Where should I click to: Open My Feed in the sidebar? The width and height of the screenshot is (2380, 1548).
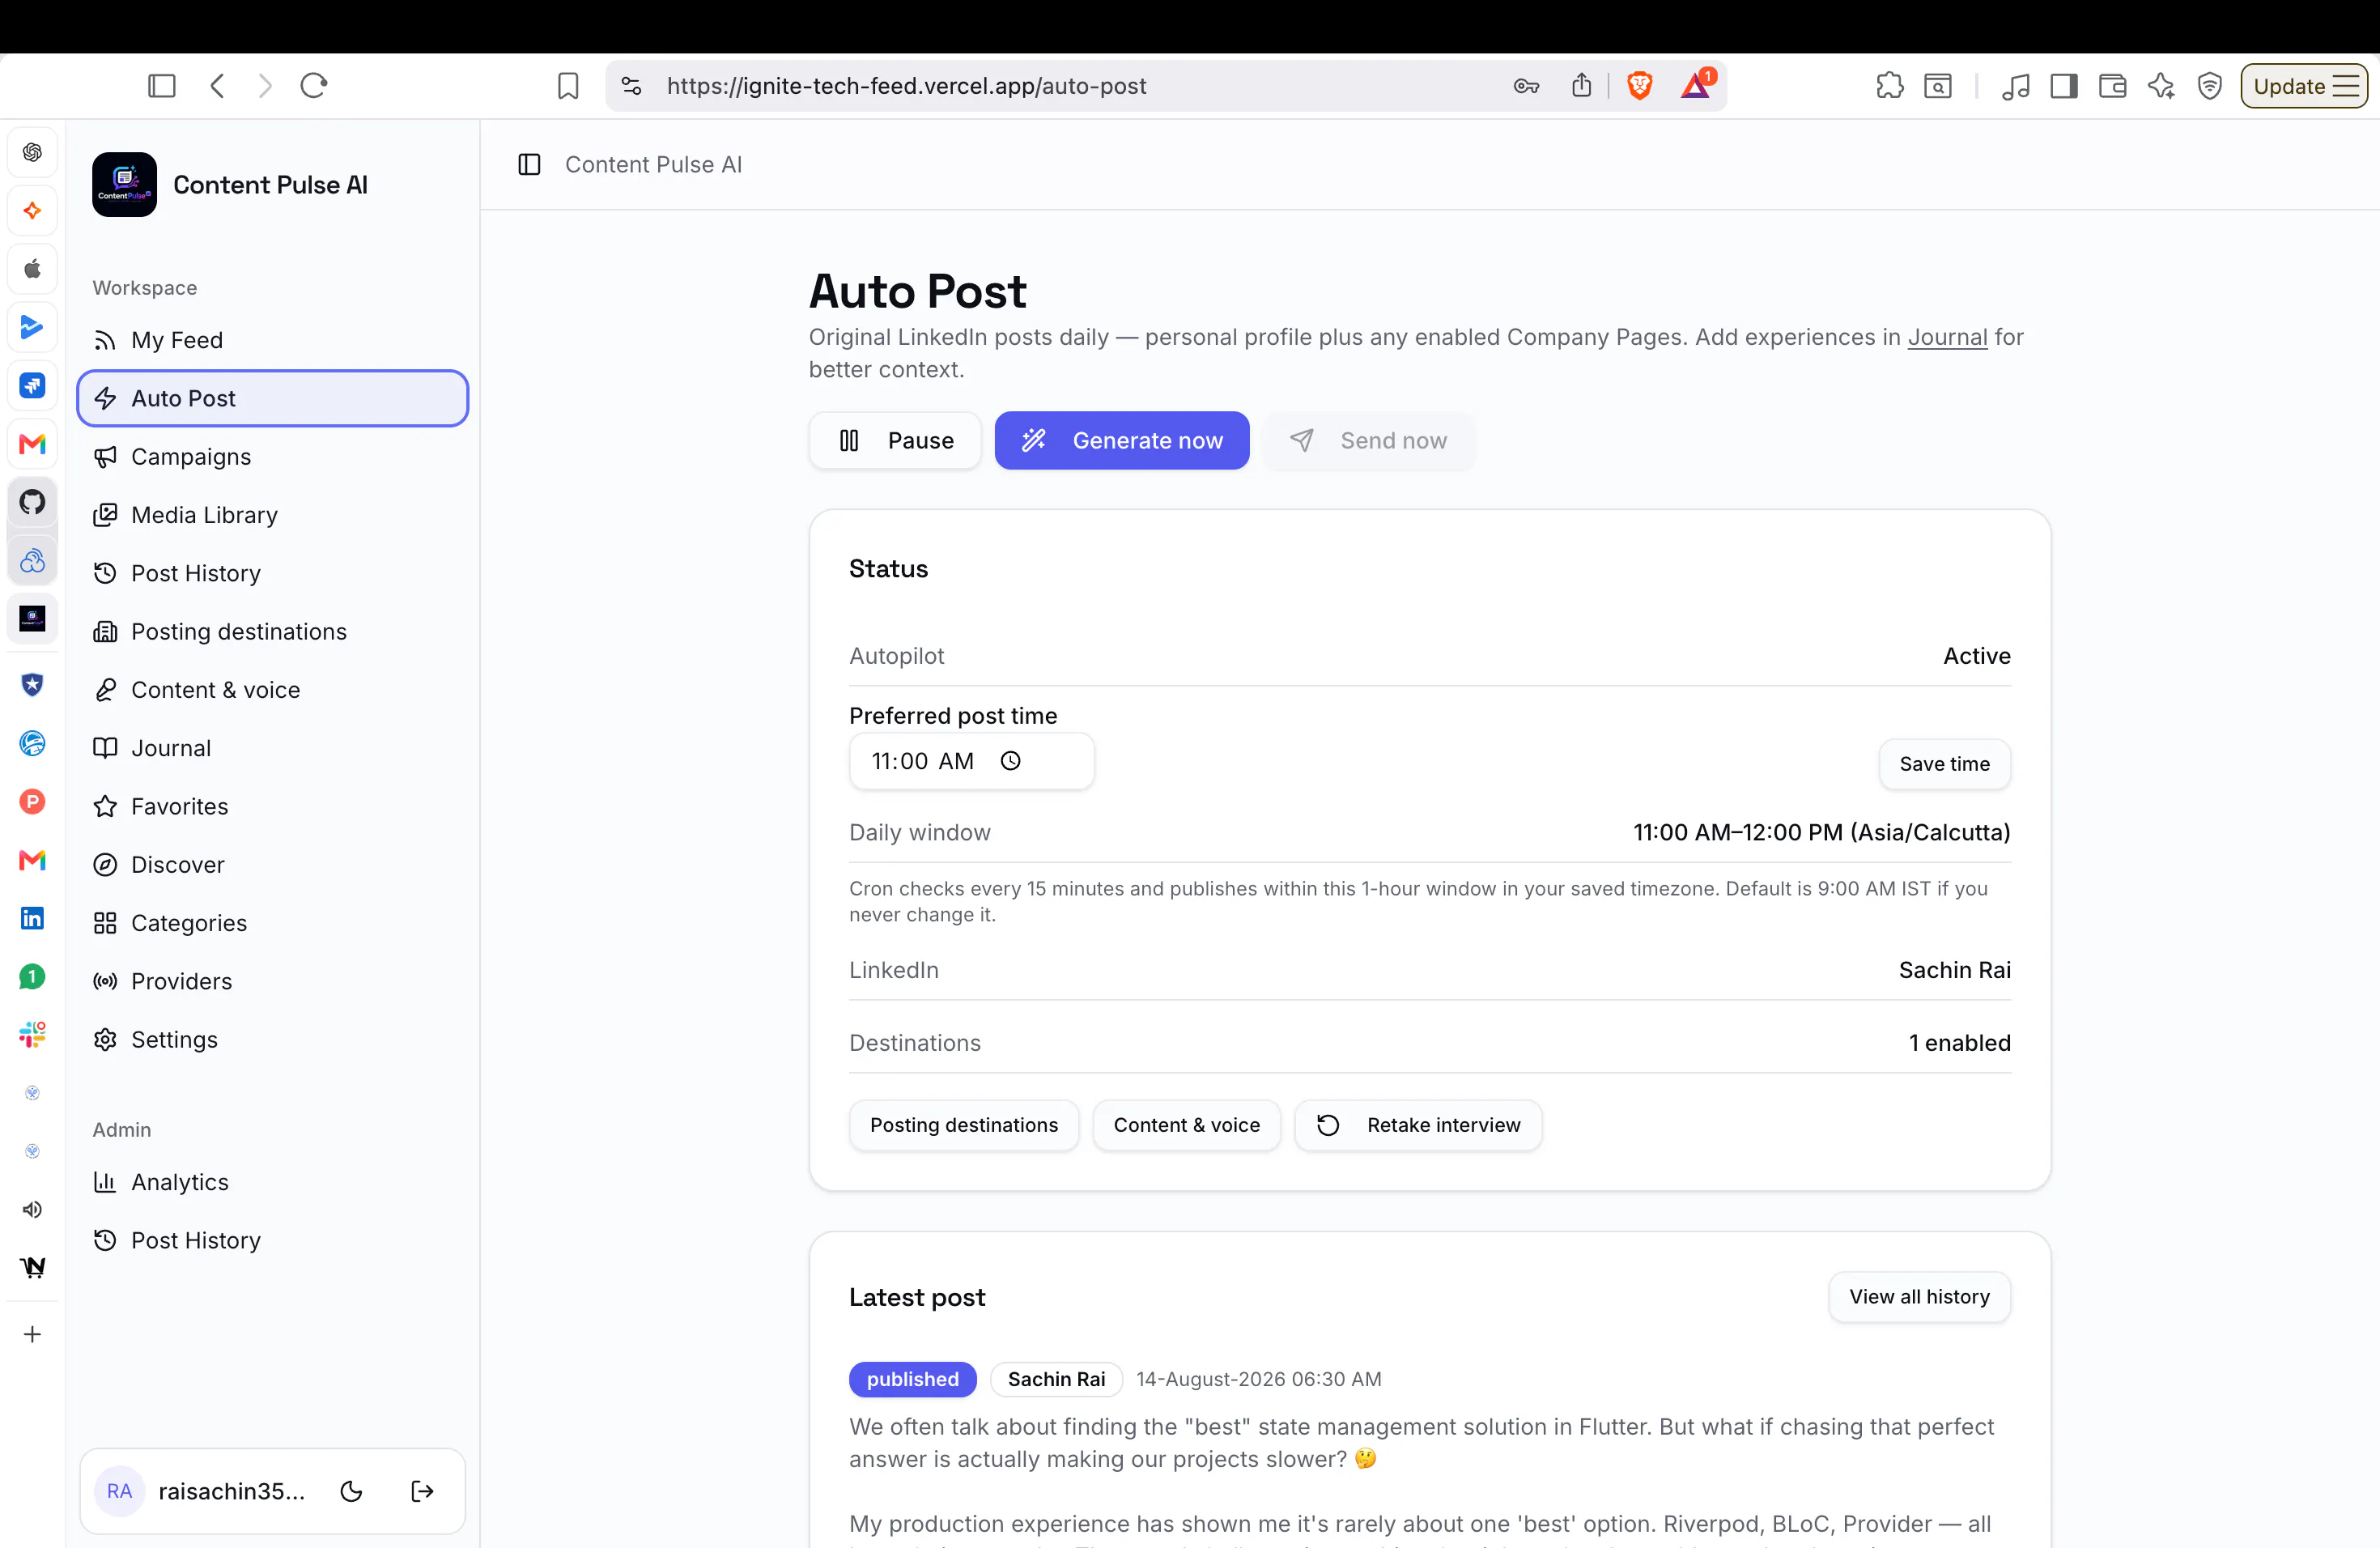(x=272, y=340)
